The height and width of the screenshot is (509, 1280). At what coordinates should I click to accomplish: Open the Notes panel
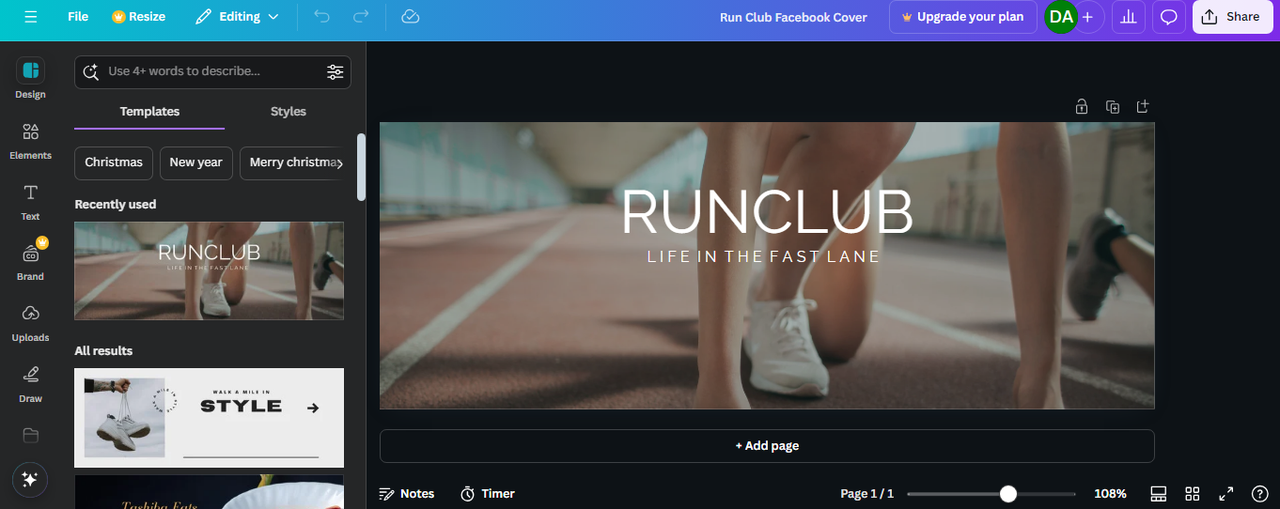tap(407, 494)
